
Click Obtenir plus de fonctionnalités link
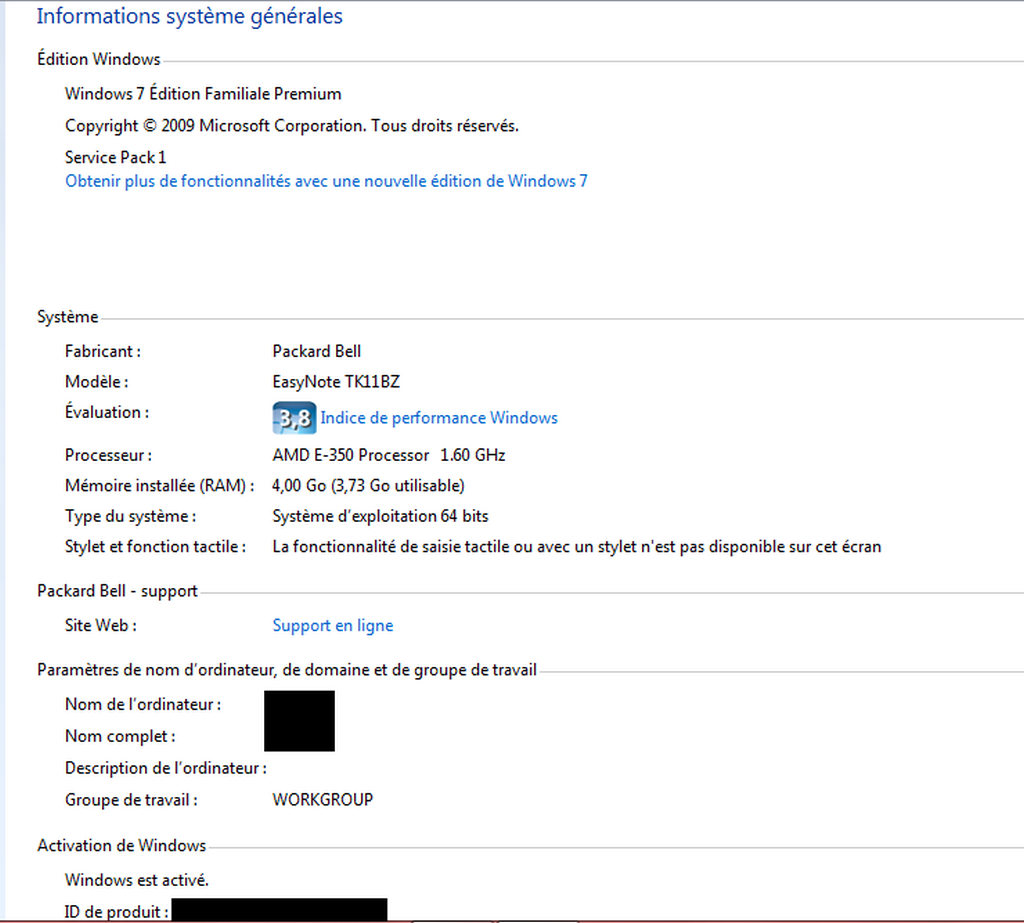[326, 181]
